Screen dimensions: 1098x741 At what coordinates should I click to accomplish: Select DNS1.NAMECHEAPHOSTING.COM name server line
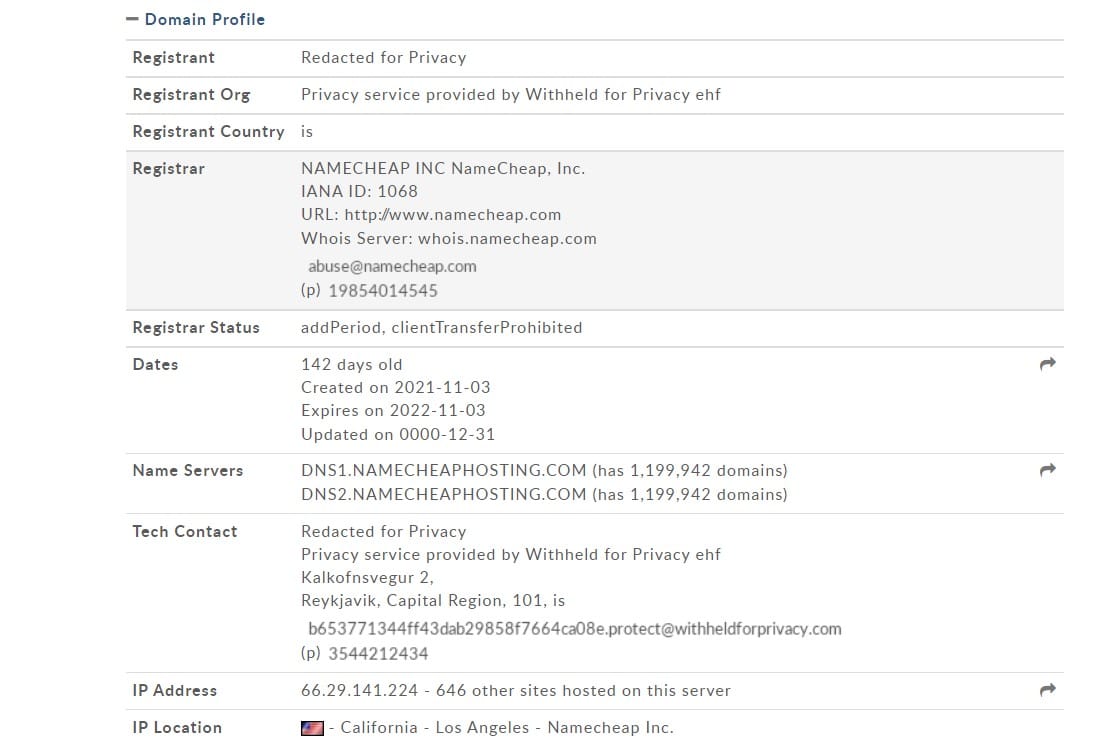(544, 470)
